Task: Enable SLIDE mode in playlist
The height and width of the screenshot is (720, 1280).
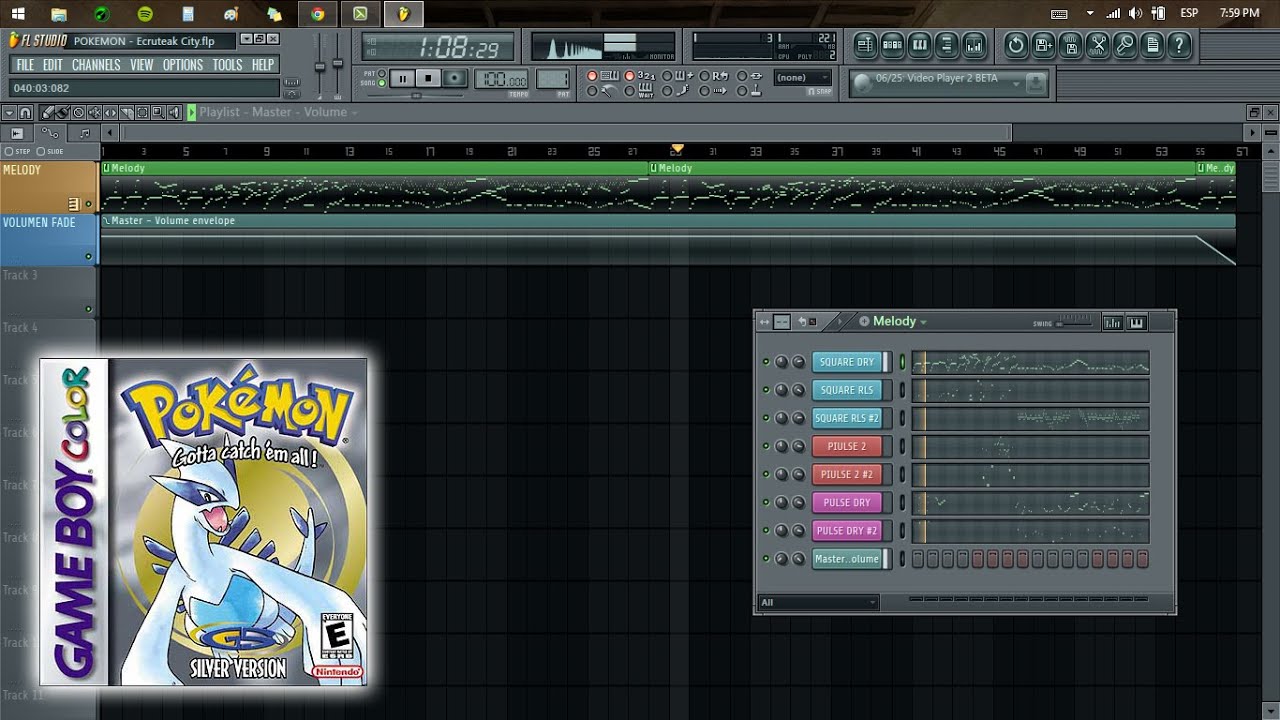Action: 48,151
